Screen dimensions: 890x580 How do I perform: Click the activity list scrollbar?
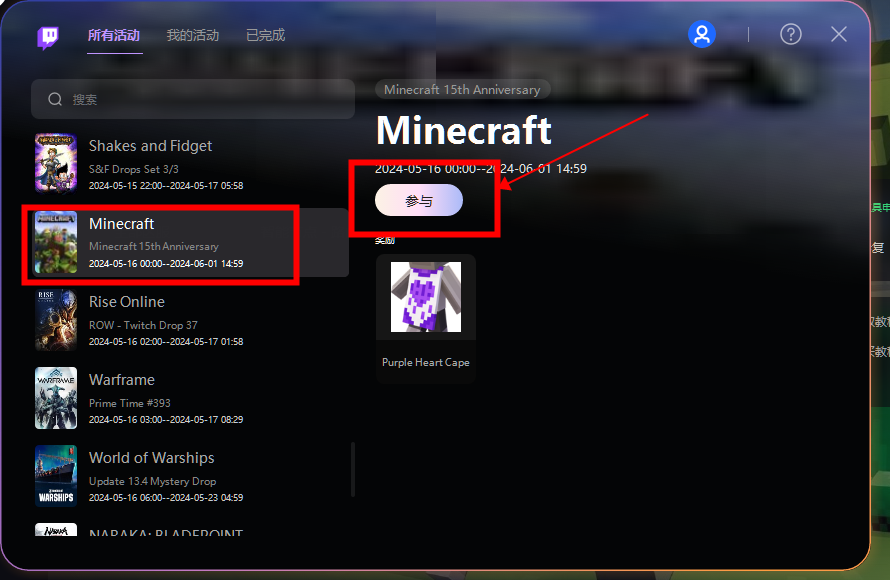pyautogui.click(x=352, y=469)
